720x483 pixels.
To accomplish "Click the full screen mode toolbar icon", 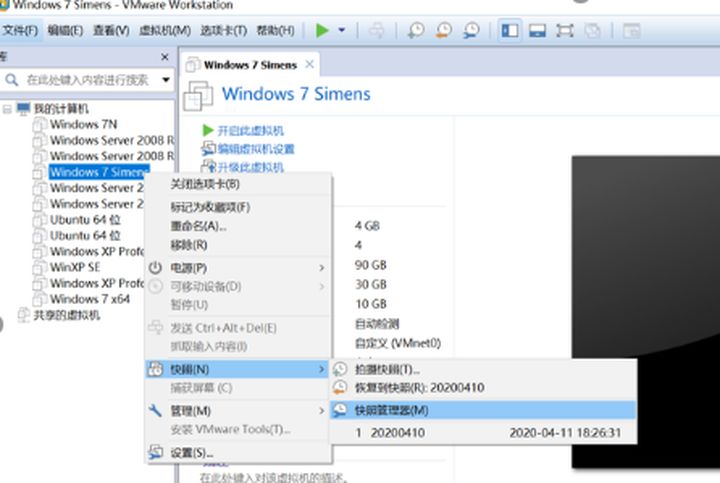I will click(x=565, y=31).
